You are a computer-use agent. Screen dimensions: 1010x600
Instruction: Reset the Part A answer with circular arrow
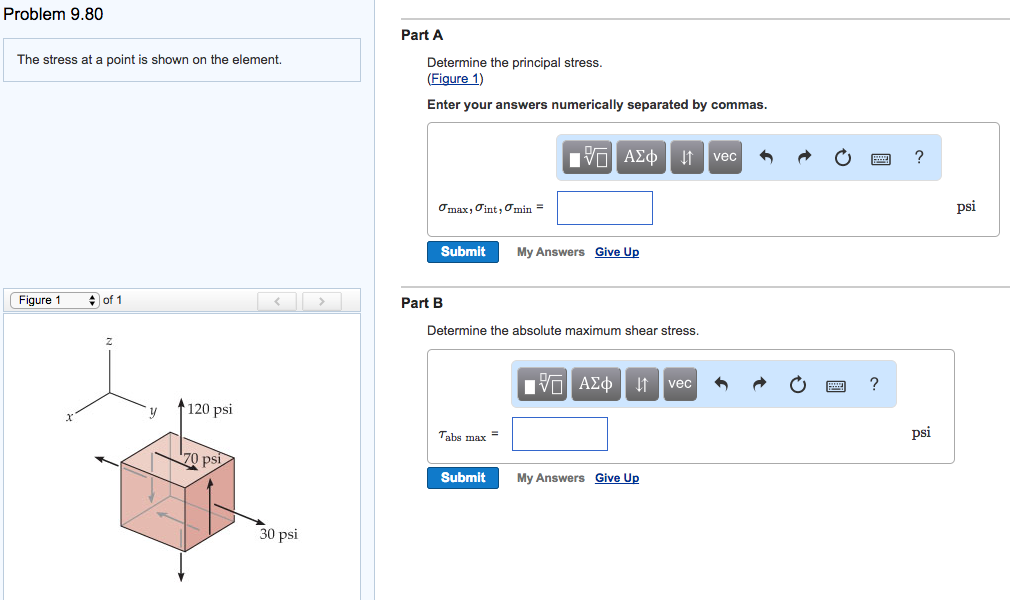pyautogui.click(x=843, y=157)
